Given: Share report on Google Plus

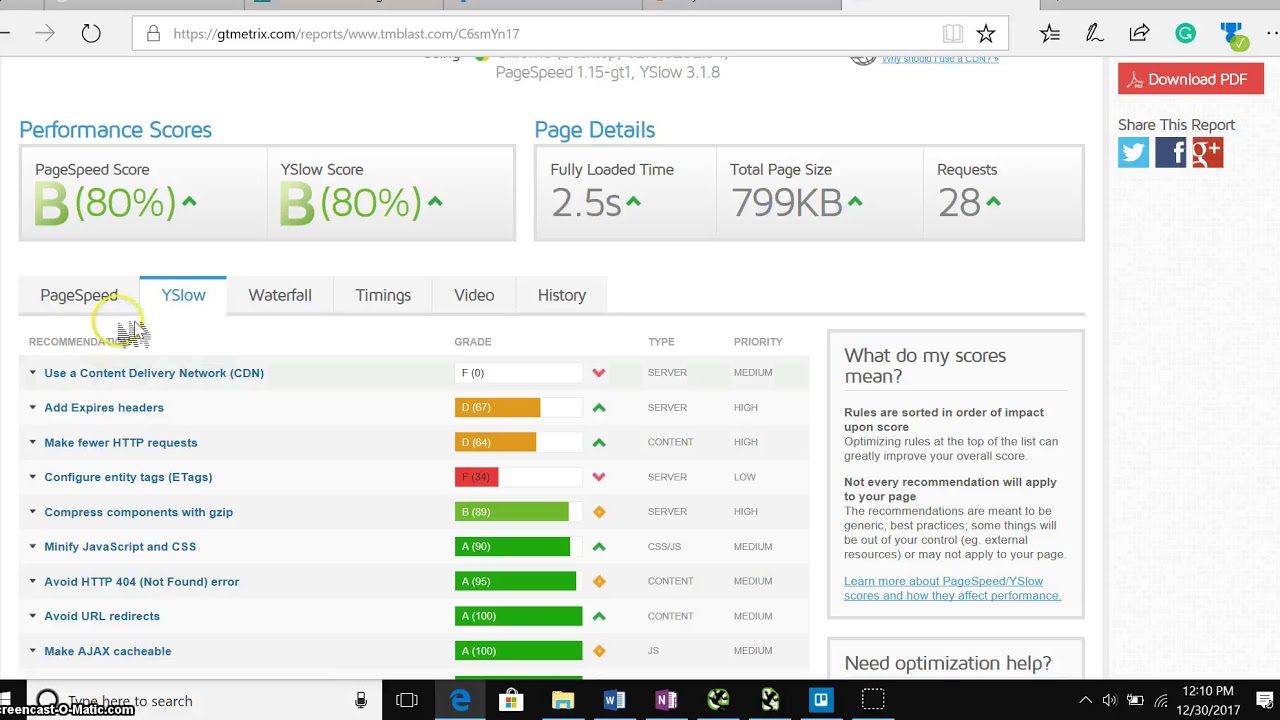Looking at the screenshot, I should tap(1208, 152).
